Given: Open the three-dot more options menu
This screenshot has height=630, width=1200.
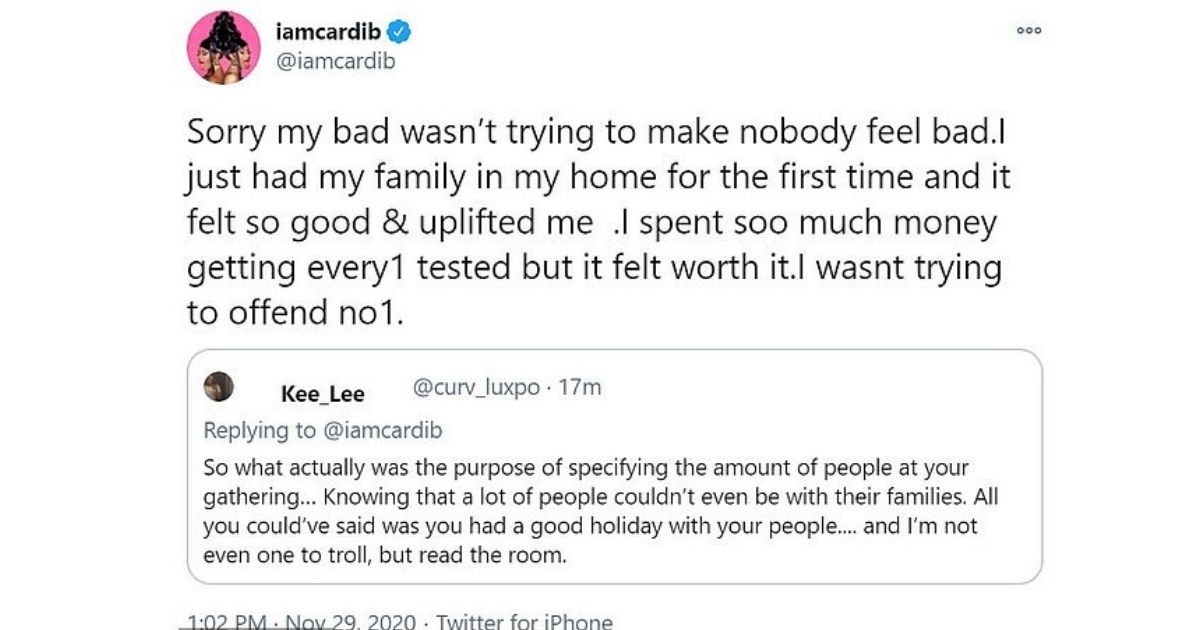Looking at the screenshot, I should (1029, 31).
